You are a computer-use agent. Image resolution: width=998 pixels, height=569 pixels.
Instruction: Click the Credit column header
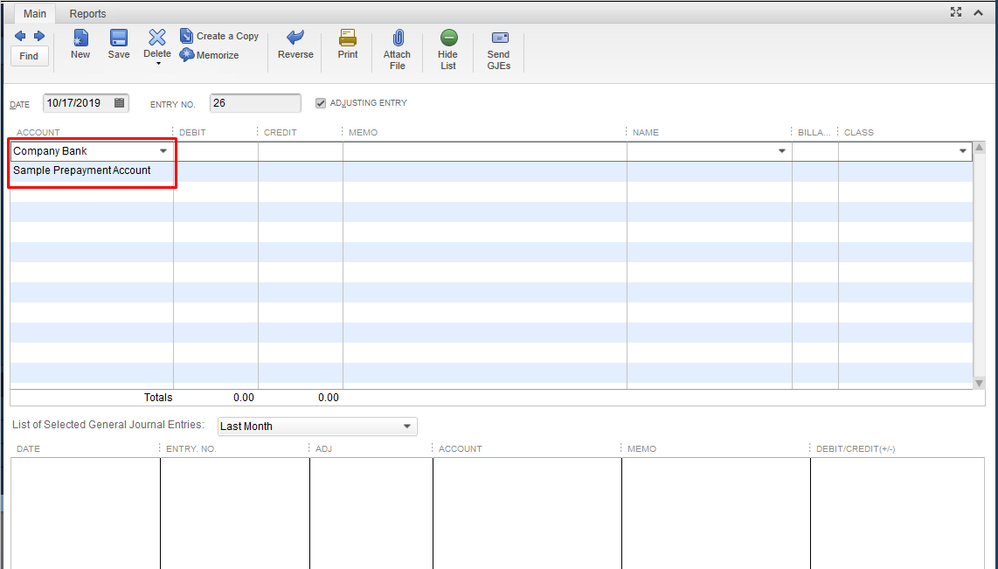pos(280,132)
